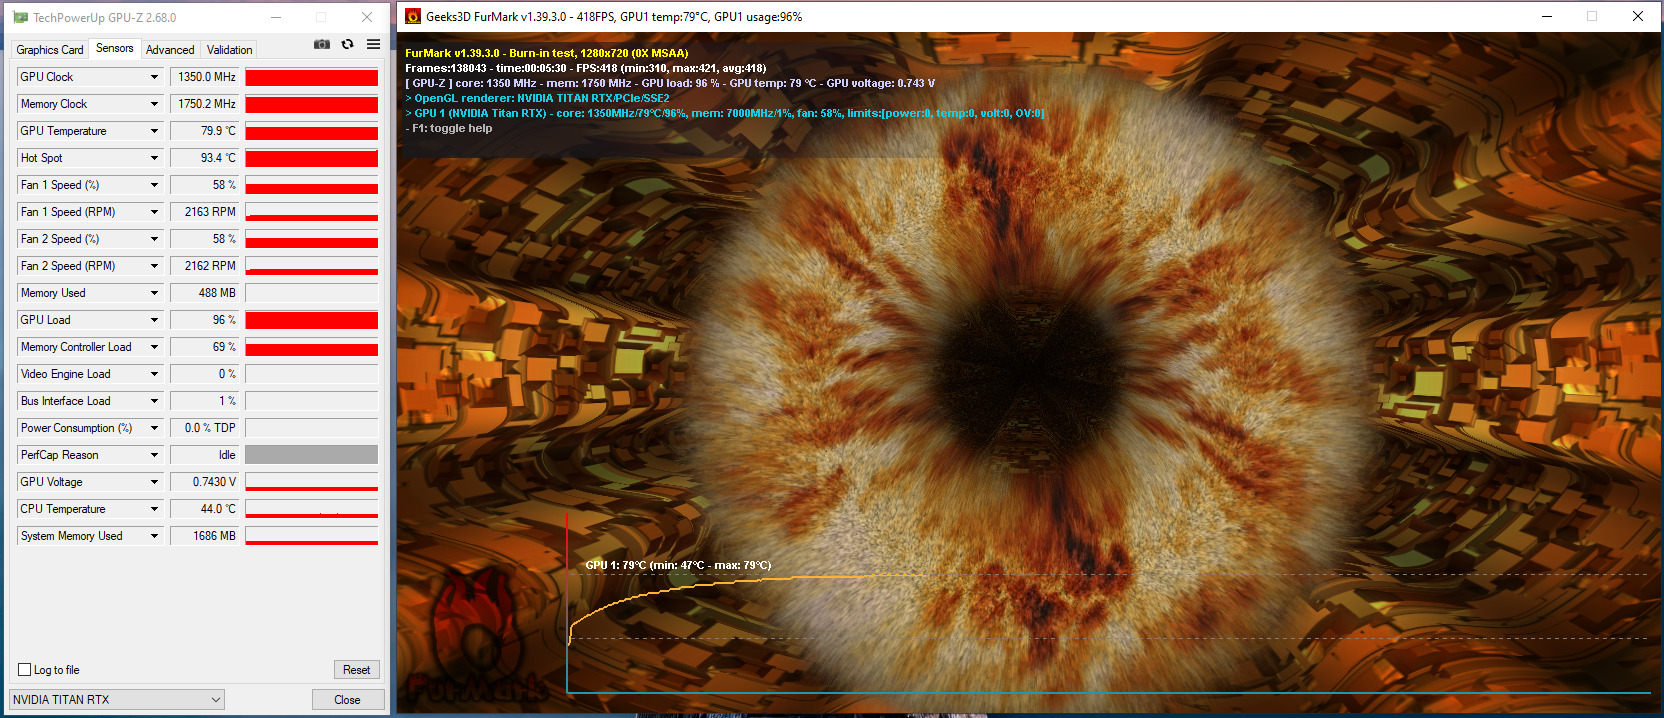Open the System Memory Used dropdown
The height and width of the screenshot is (718, 1664).
[155, 536]
